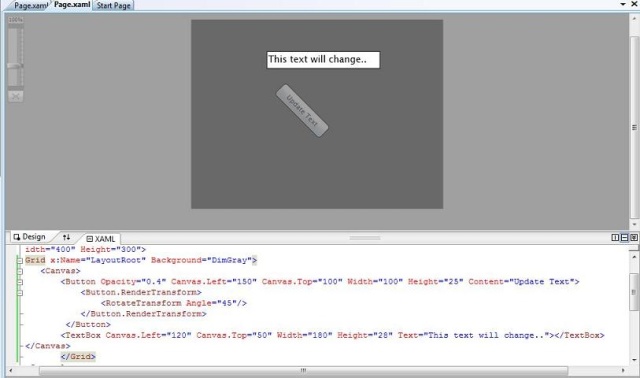640x378 pixels.
Task: Click the rotated Update Text button
Action: 302,111
